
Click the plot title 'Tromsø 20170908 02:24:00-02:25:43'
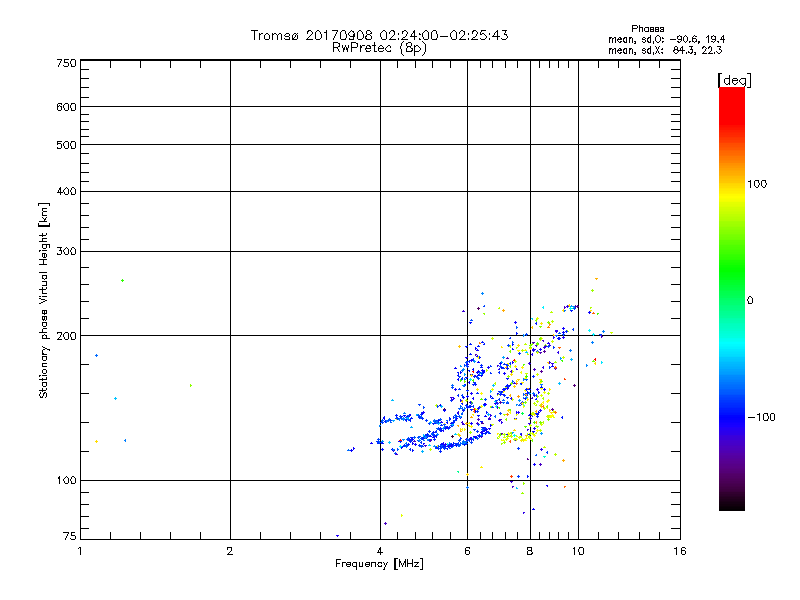click(x=379, y=35)
